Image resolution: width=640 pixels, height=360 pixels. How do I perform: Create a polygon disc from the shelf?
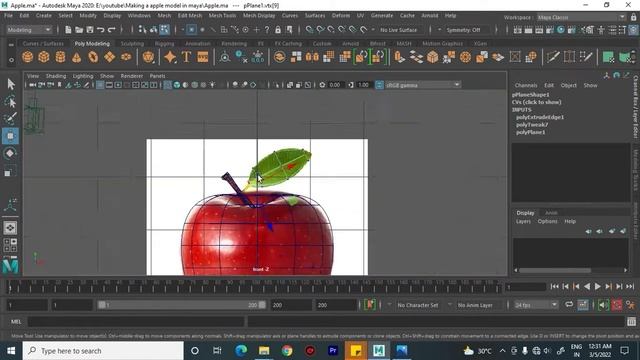(x=126, y=57)
